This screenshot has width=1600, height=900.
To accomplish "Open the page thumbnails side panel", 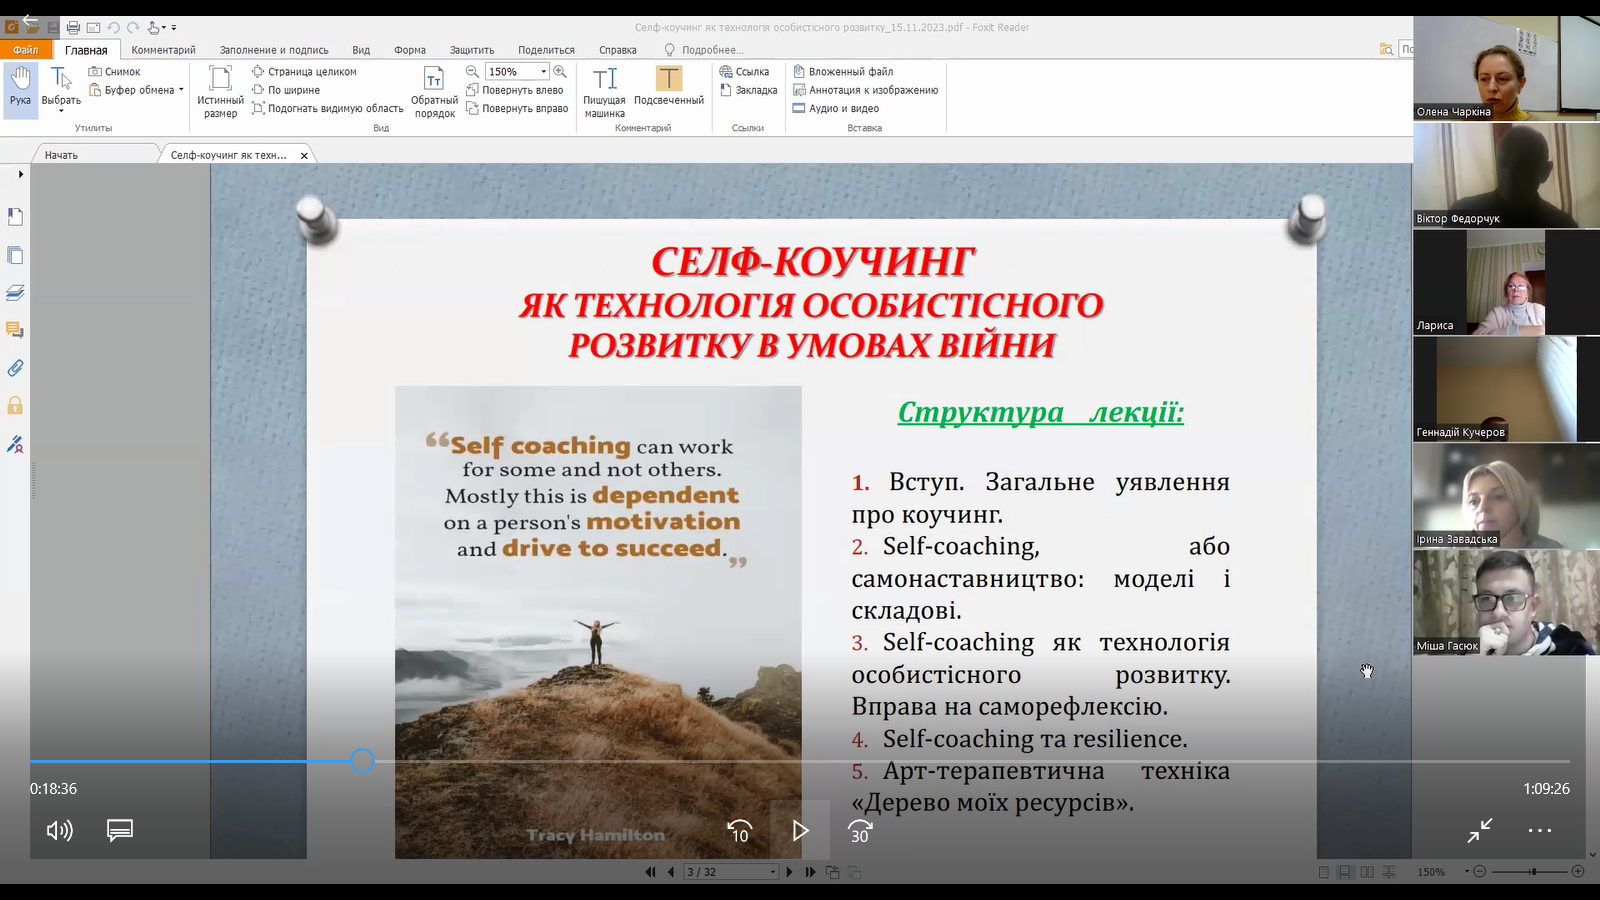I will point(15,255).
